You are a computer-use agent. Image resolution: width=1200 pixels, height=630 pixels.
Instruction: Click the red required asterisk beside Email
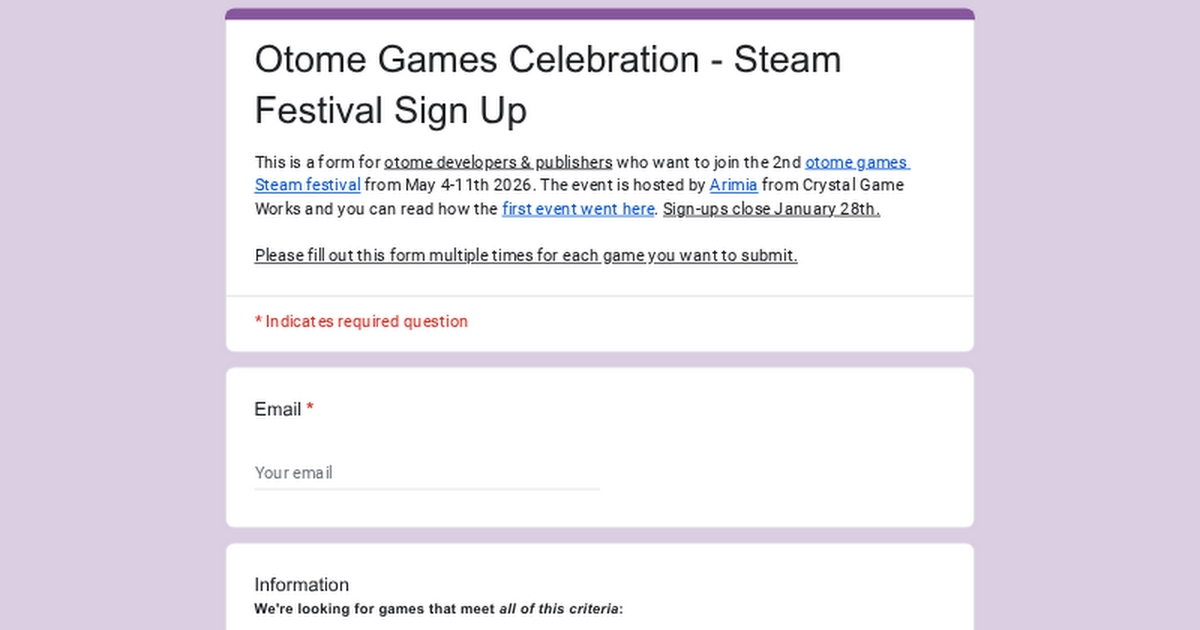[310, 409]
